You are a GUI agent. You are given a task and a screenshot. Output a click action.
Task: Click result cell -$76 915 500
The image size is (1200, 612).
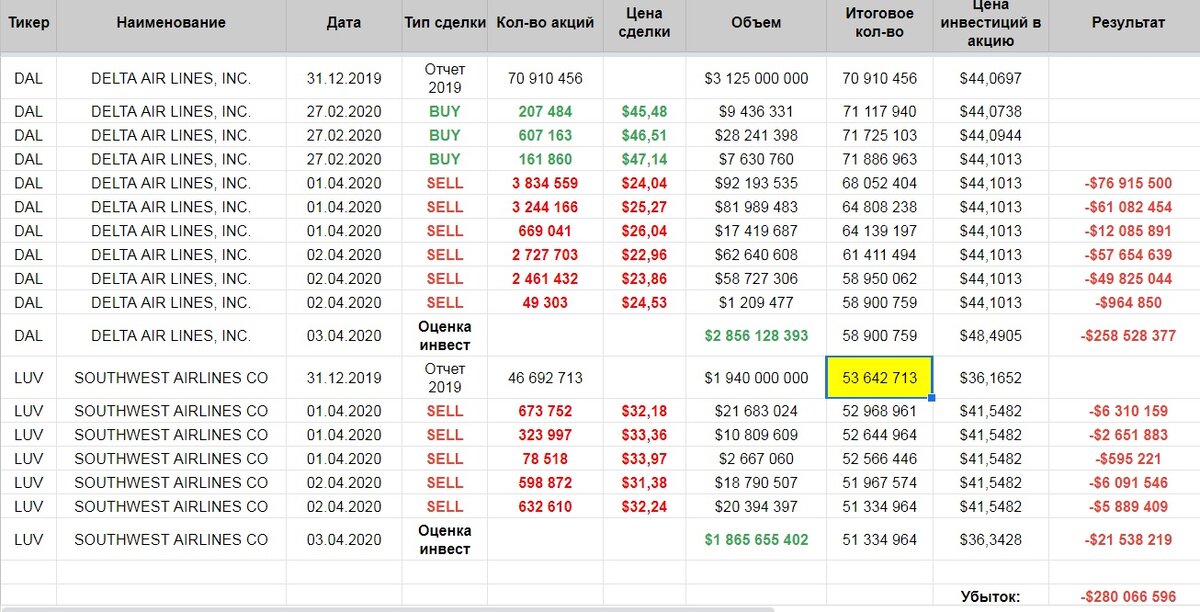[1128, 183]
